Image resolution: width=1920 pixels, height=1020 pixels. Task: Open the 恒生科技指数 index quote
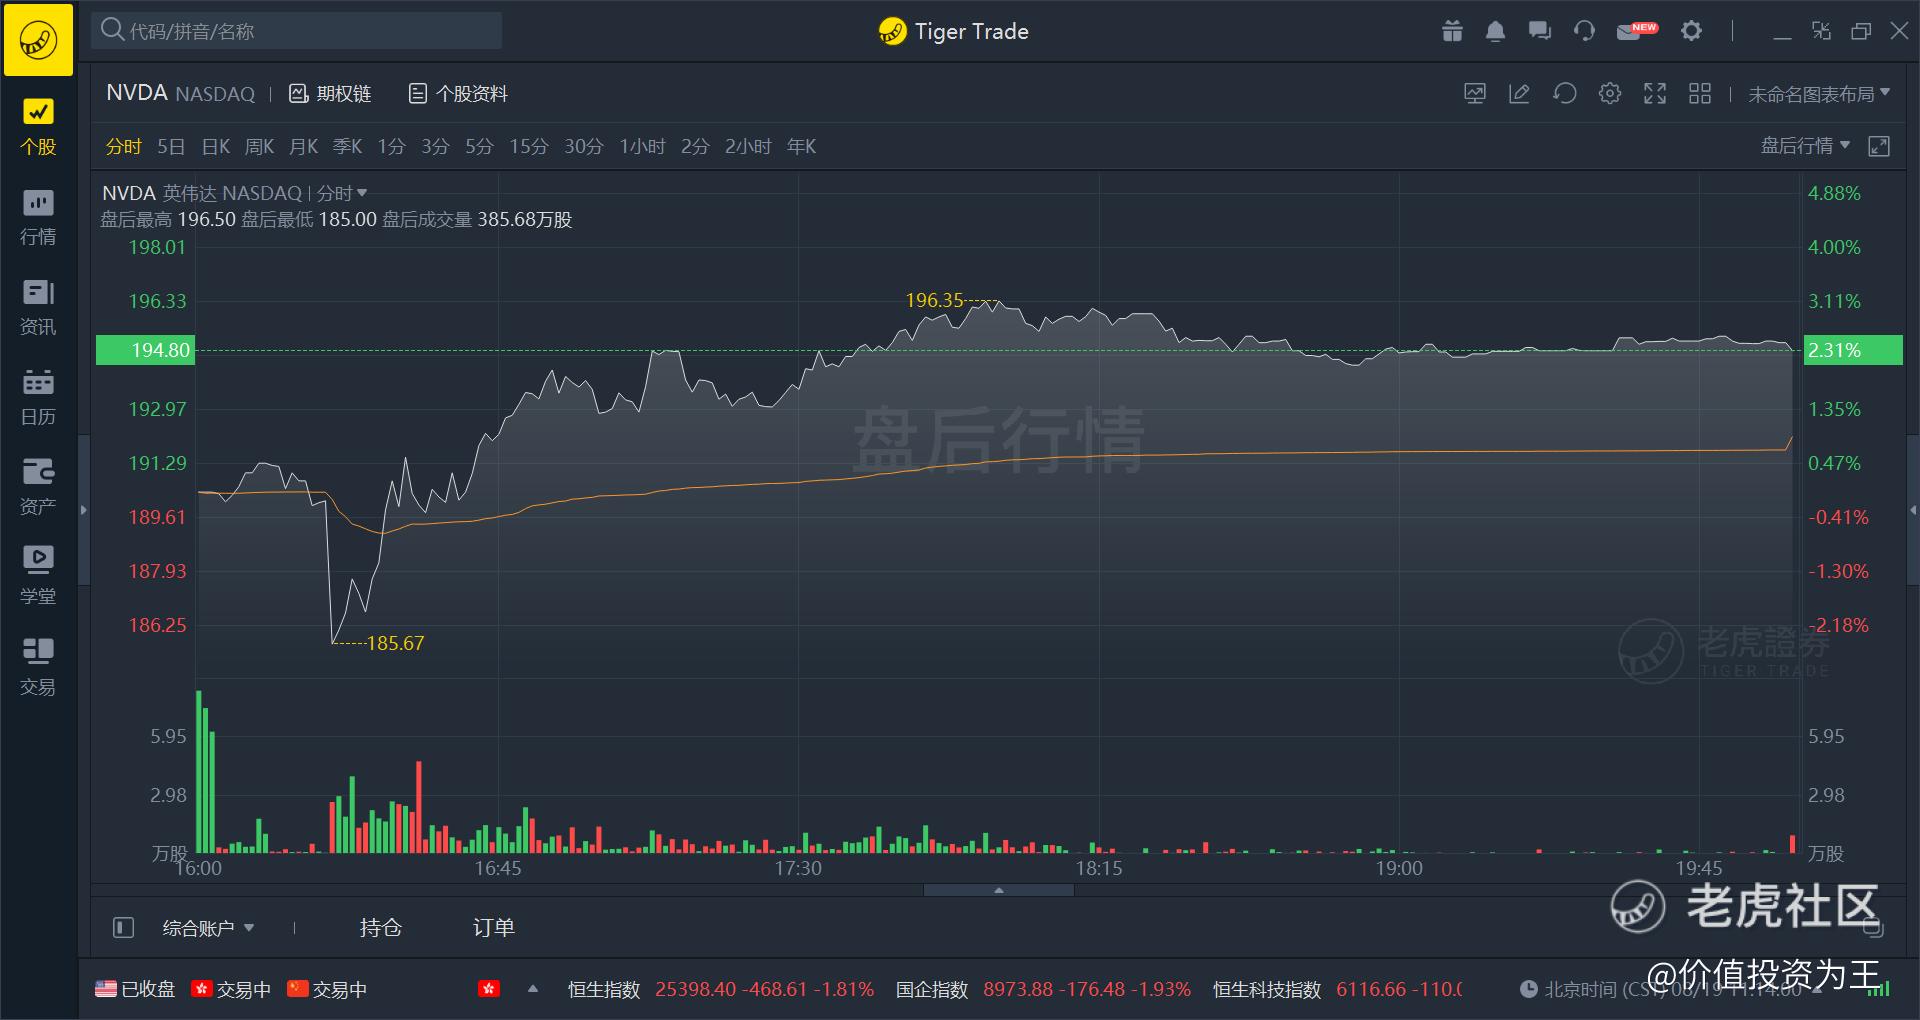tap(1337, 989)
